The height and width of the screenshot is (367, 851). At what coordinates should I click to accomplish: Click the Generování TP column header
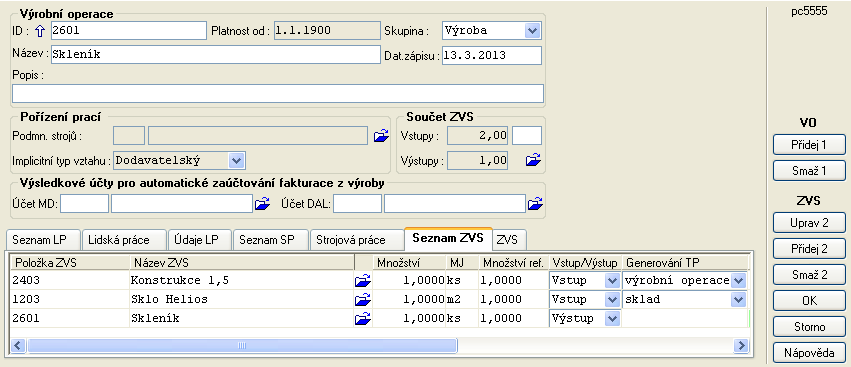coord(685,263)
